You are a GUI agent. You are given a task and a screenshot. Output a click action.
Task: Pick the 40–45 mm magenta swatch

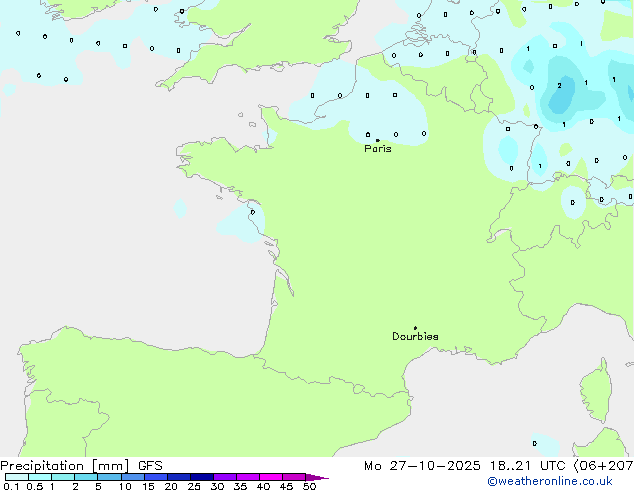point(271,477)
